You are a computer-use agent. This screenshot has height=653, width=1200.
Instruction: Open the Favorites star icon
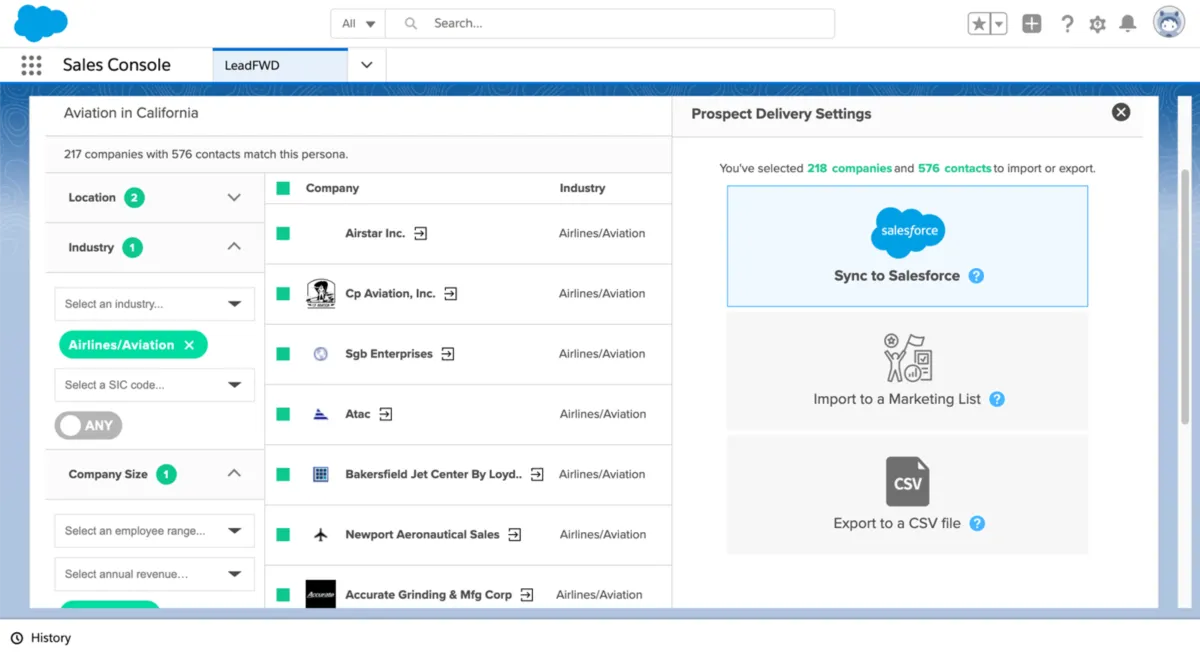979,24
